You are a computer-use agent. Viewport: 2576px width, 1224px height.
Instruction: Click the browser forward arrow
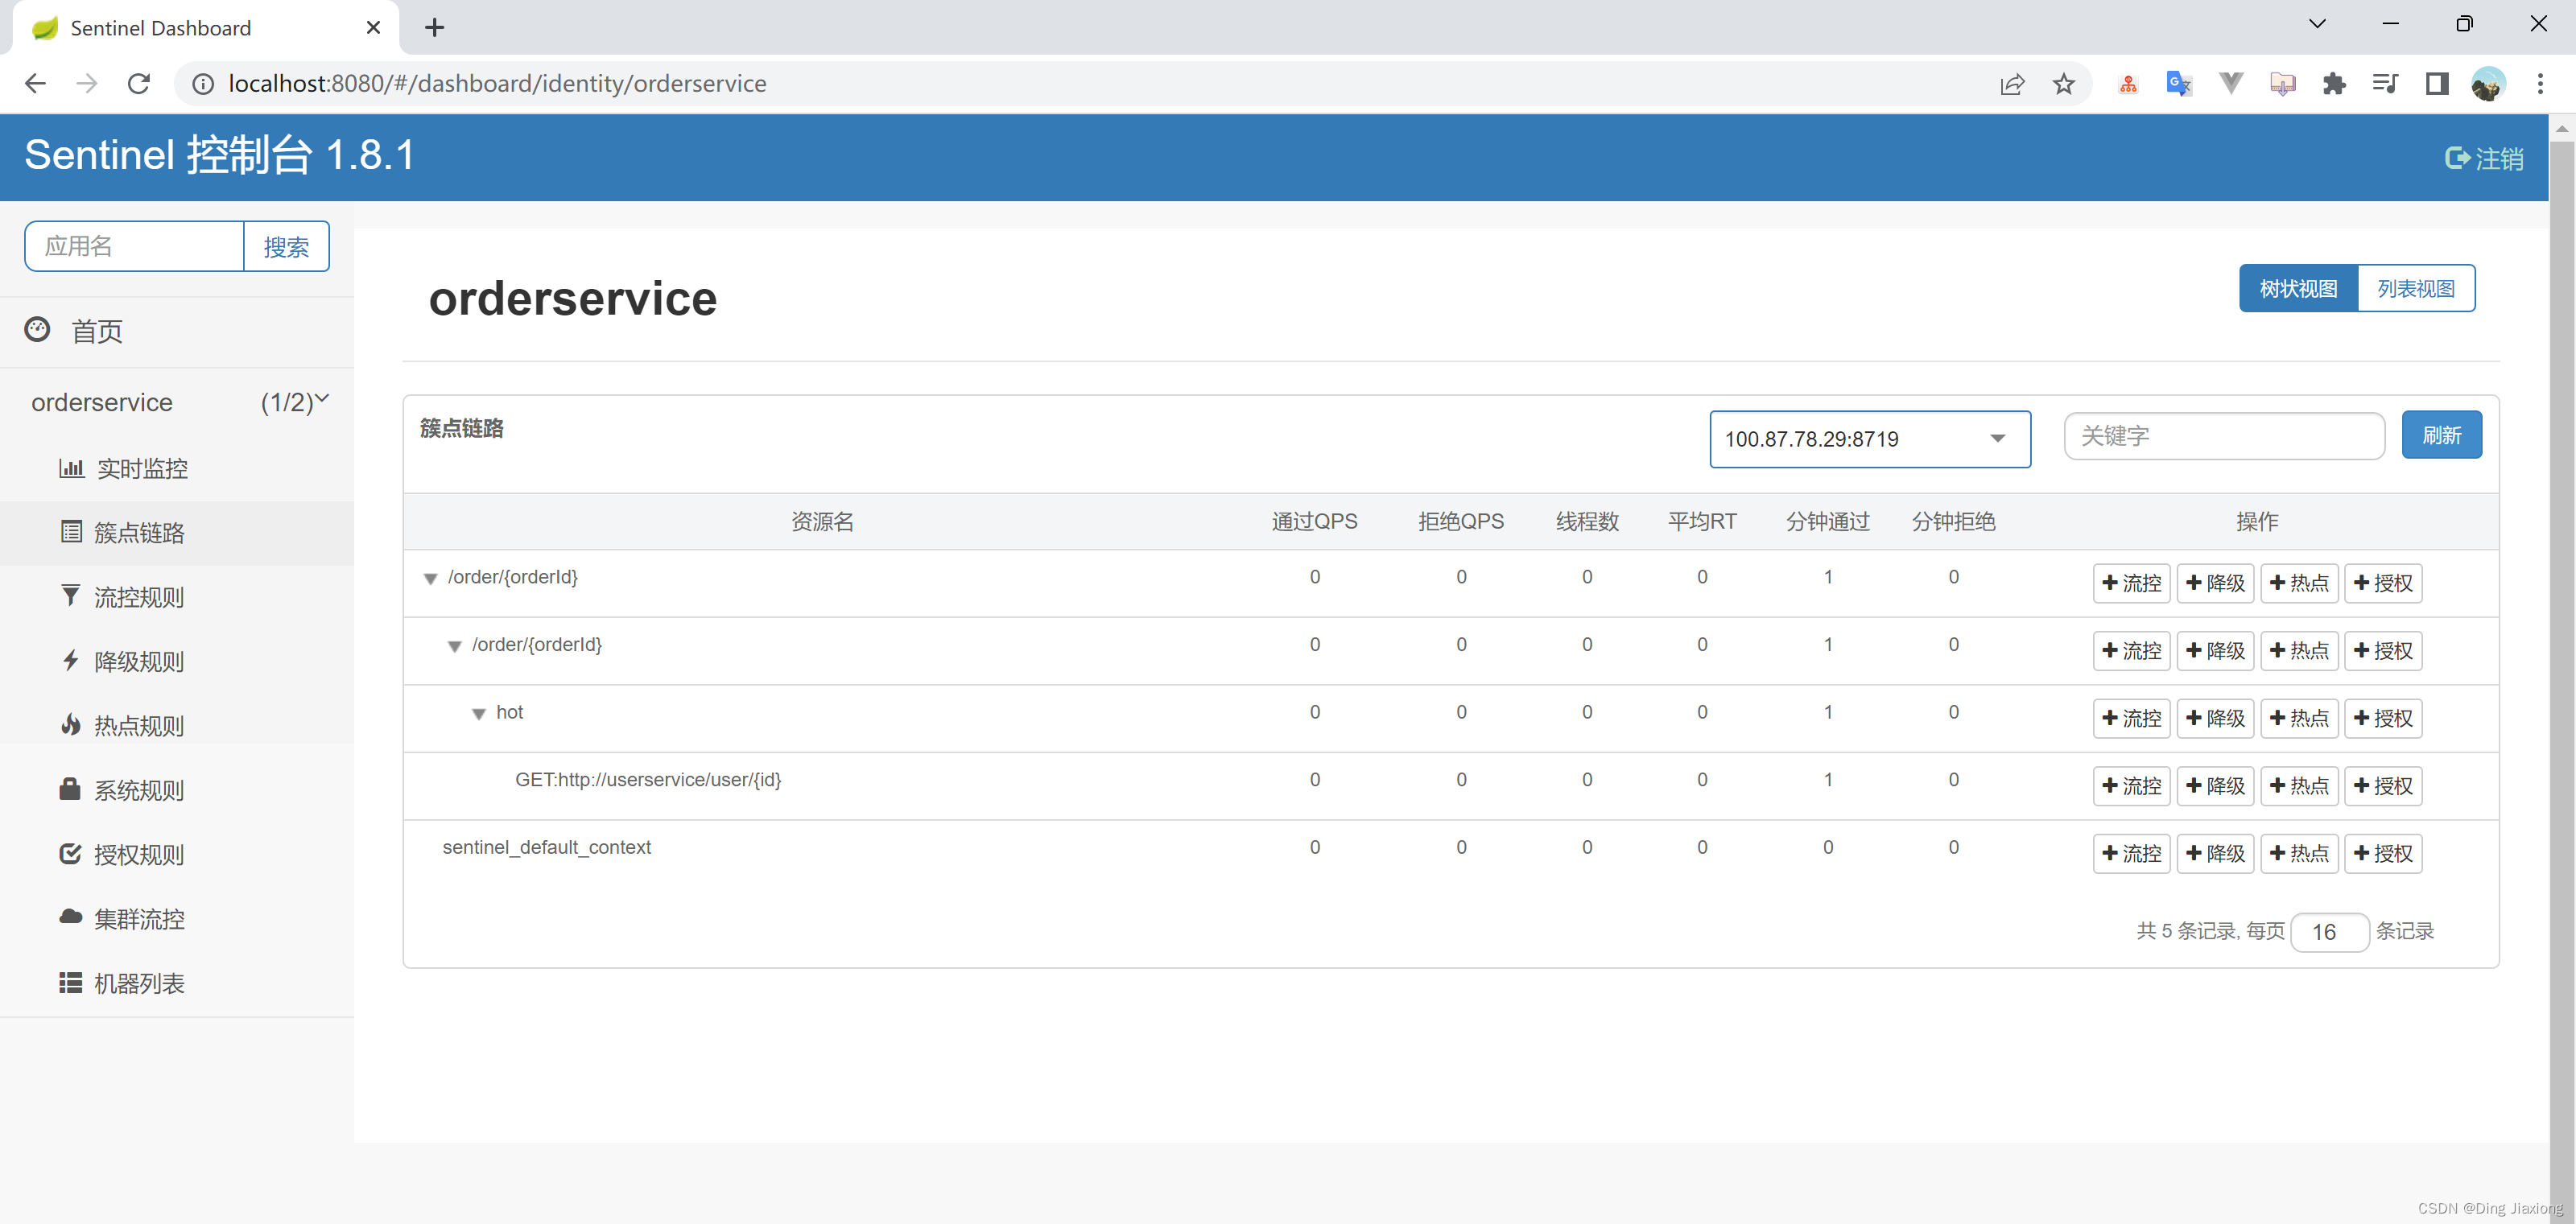[x=87, y=84]
